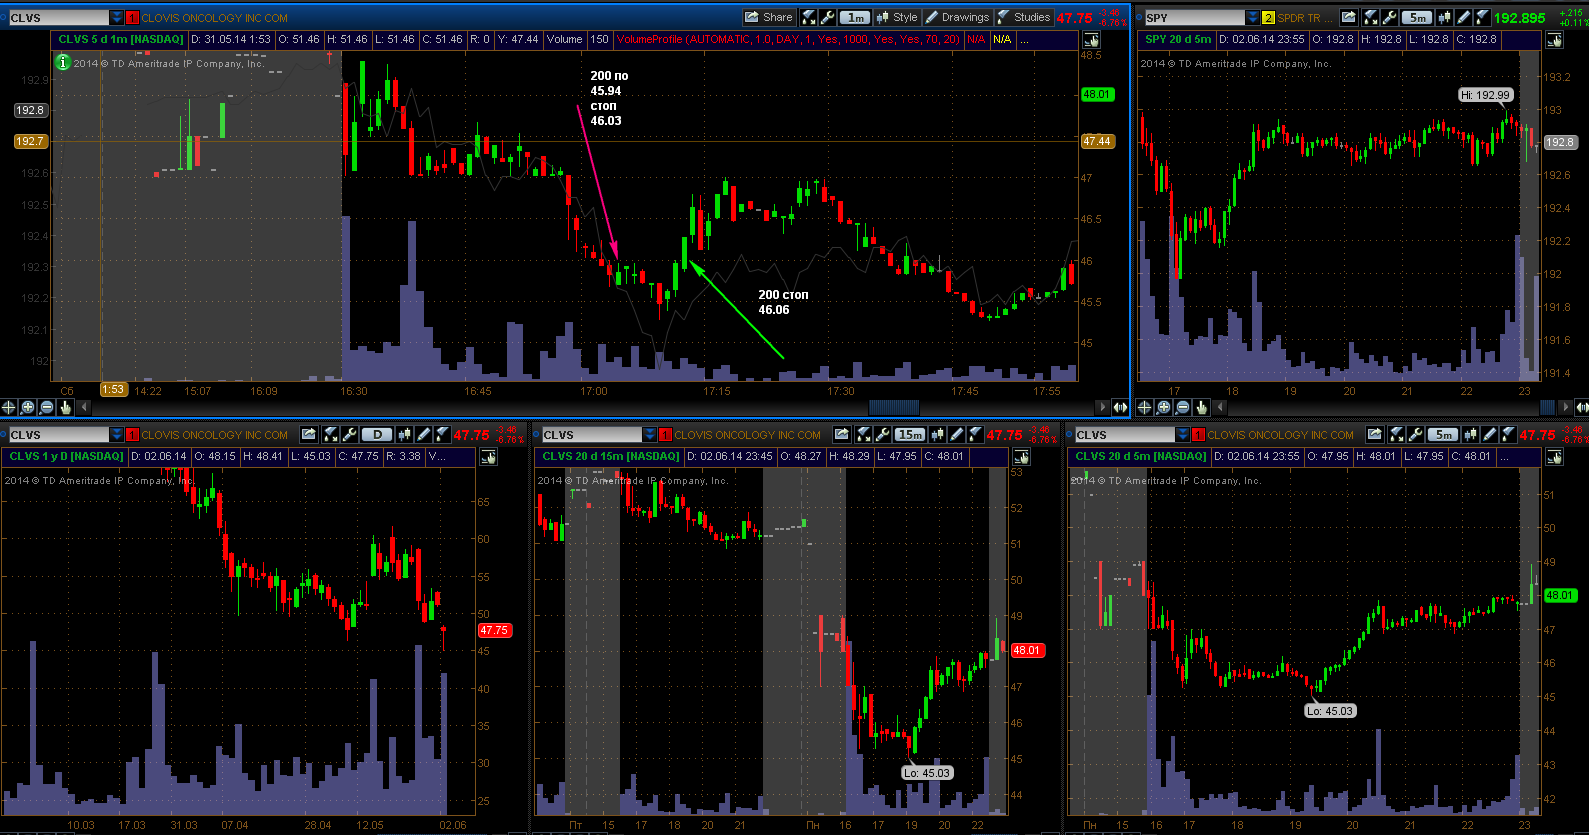The image size is (1589, 835).
Task: Select pan hand tool under CLVS 1m chart
Action: click(66, 407)
